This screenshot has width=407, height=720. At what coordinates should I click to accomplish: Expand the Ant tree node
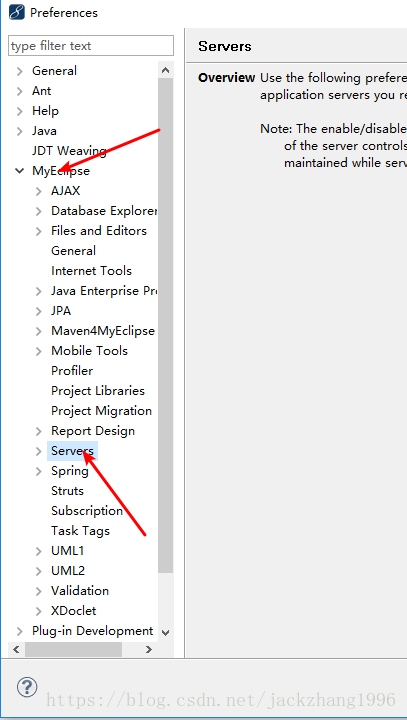(19, 91)
